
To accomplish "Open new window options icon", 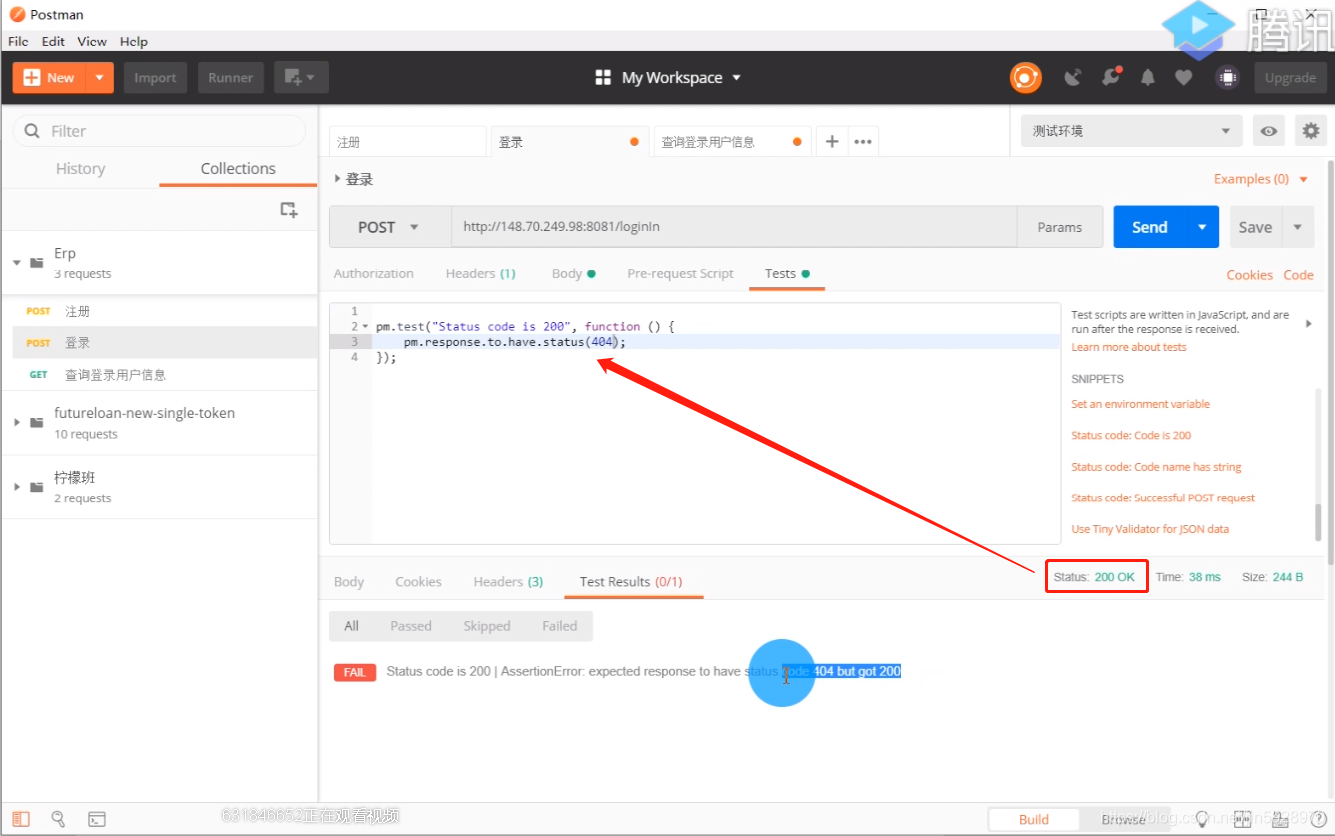I will click(301, 78).
